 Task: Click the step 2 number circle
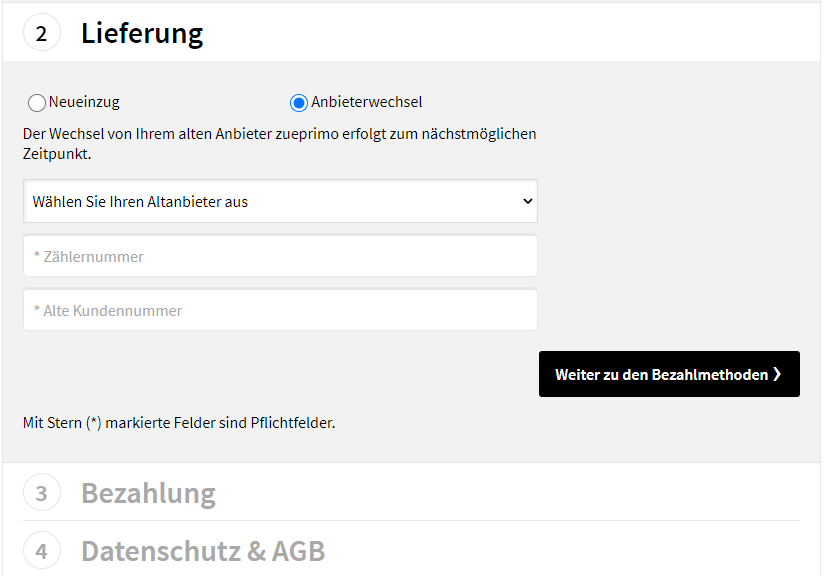click(41, 33)
